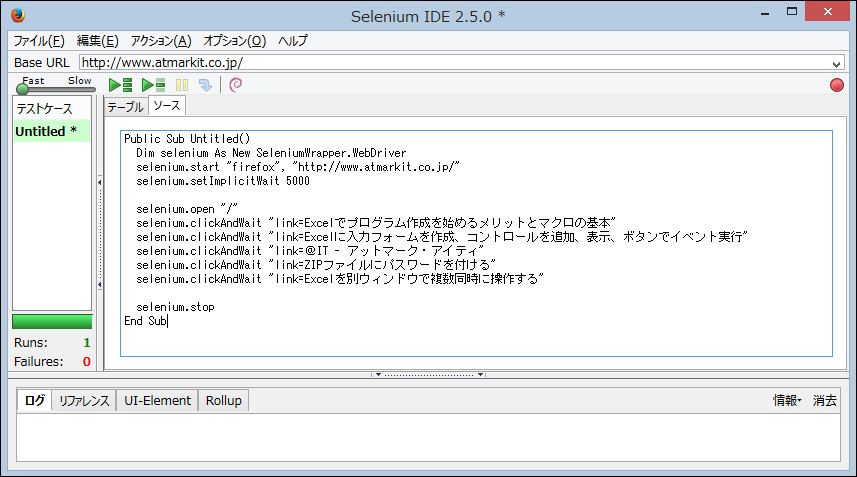The height and width of the screenshot is (477, 857).
Task: Click 消去 to clear the log
Action: pyautogui.click(x=825, y=401)
